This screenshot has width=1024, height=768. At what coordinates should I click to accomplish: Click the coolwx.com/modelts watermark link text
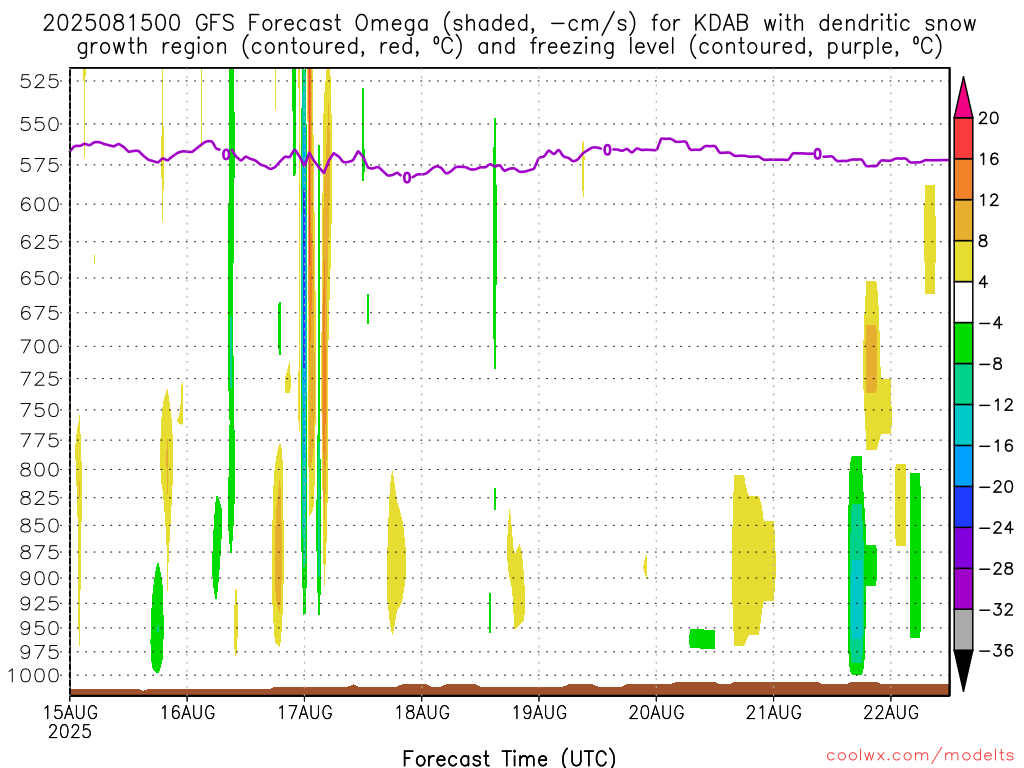(x=920, y=756)
